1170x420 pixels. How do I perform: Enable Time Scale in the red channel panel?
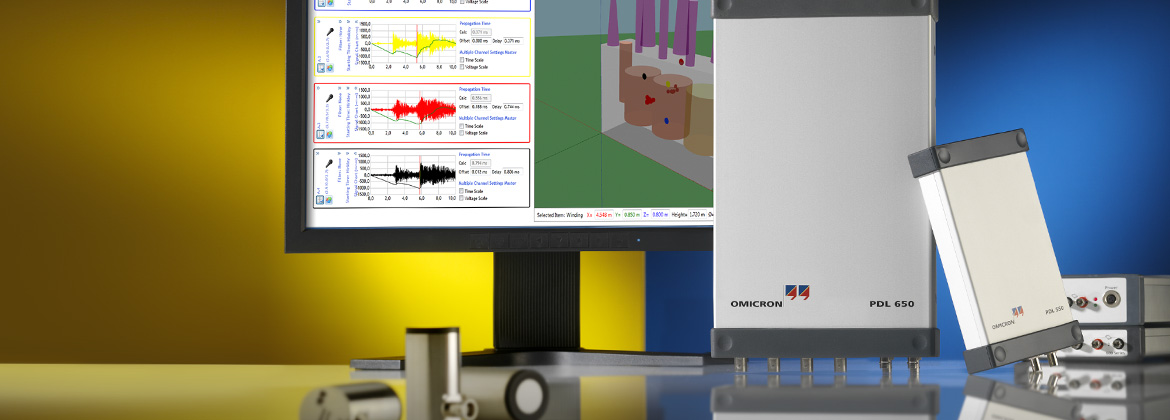(461, 126)
